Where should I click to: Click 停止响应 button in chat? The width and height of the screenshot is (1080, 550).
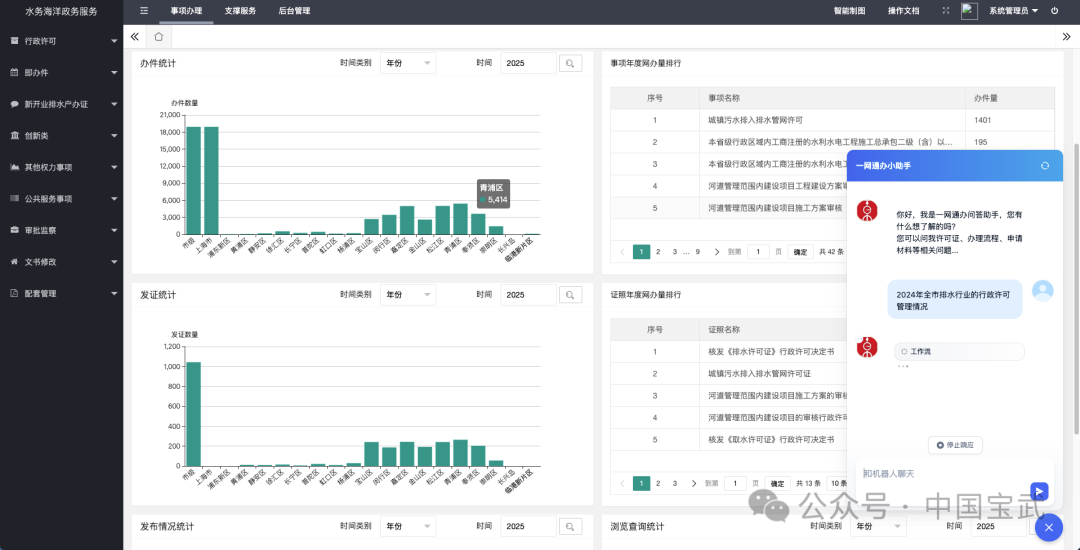[x=955, y=445]
